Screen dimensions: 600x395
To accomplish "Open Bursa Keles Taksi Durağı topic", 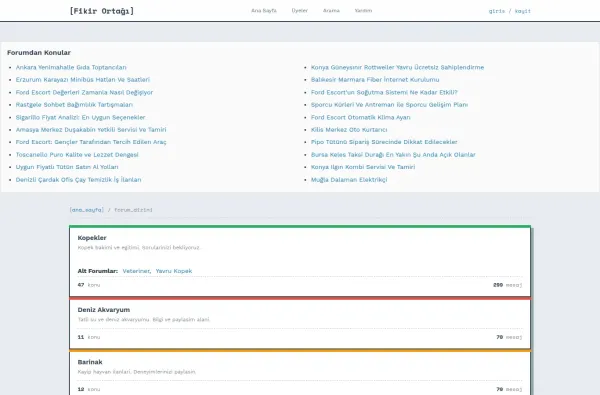I will (393, 155).
